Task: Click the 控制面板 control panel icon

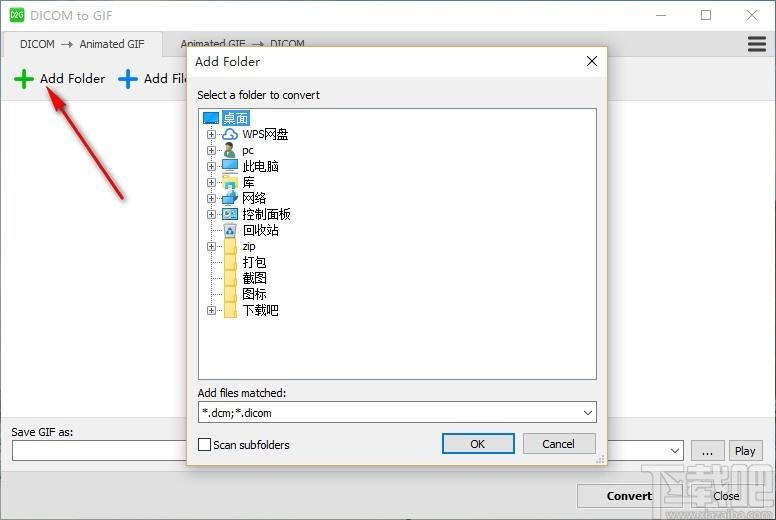Action: (x=230, y=214)
